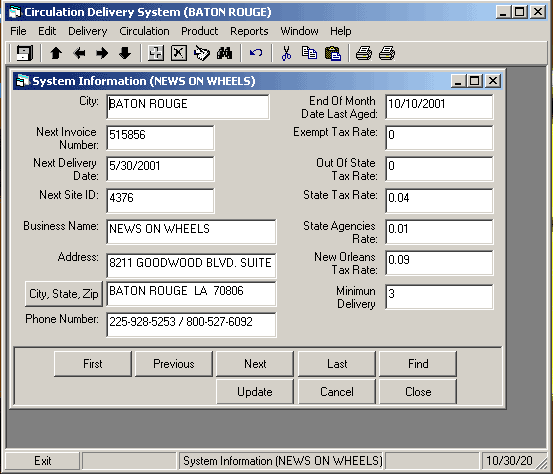
Task: Click the Find button
Action: pos(418,364)
